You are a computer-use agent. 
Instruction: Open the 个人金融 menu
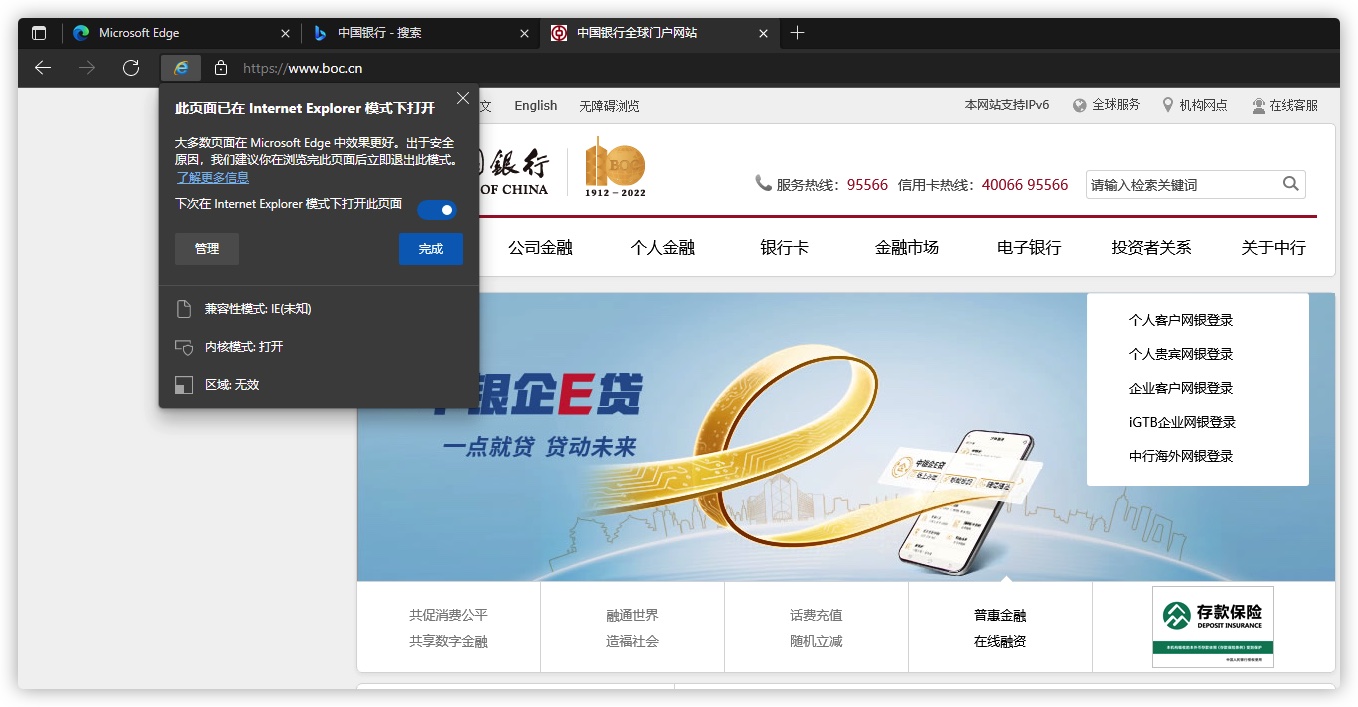(x=662, y=248)
